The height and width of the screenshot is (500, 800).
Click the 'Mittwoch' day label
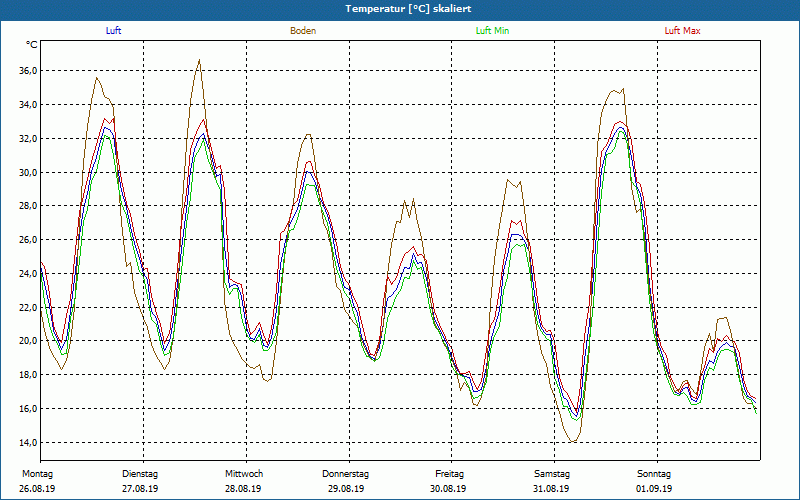coord(244,474)
